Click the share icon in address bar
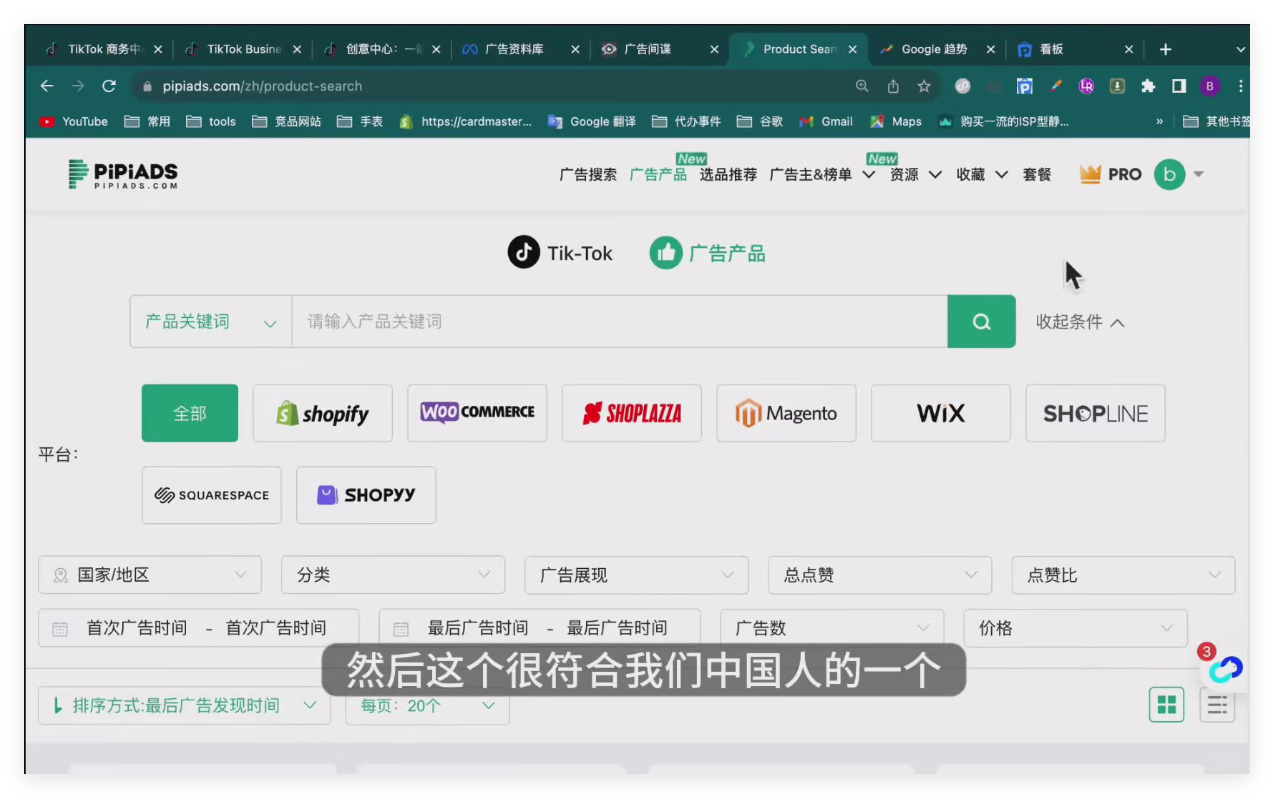1274x798 pixels. [893, 86]
